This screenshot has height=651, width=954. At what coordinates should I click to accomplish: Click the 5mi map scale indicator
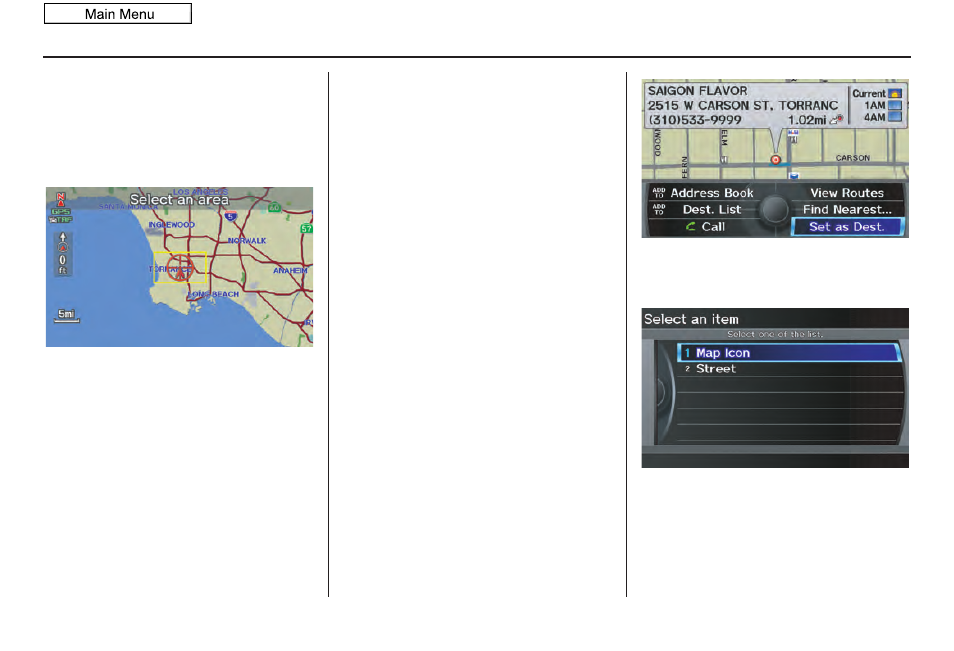(66, 315)
